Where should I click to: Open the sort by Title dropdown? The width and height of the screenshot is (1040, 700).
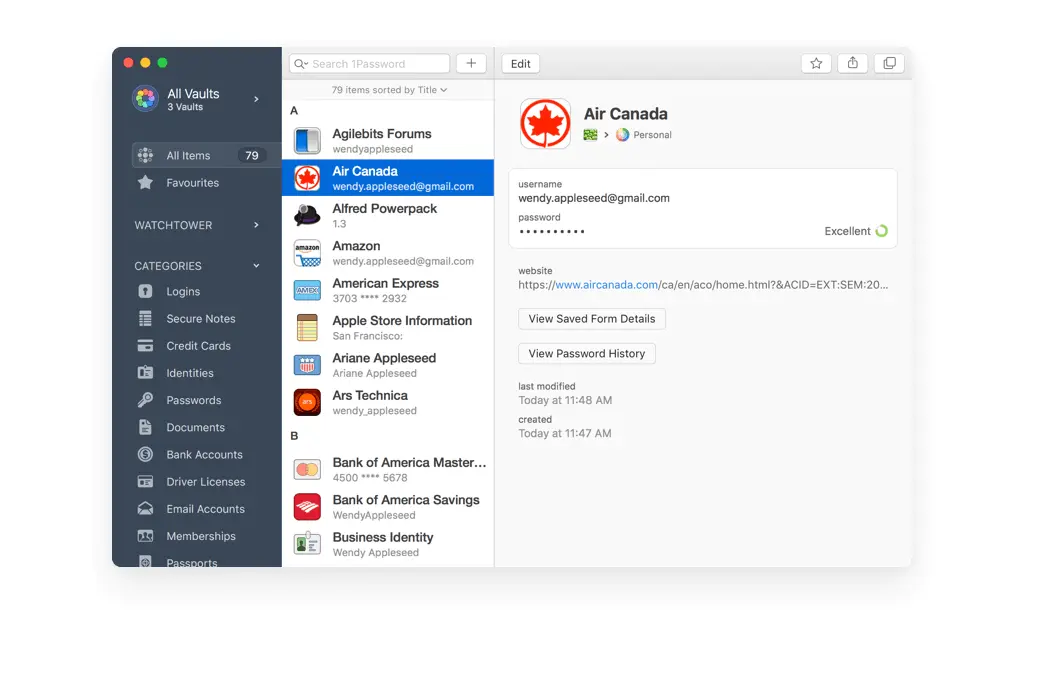[389, 90]
